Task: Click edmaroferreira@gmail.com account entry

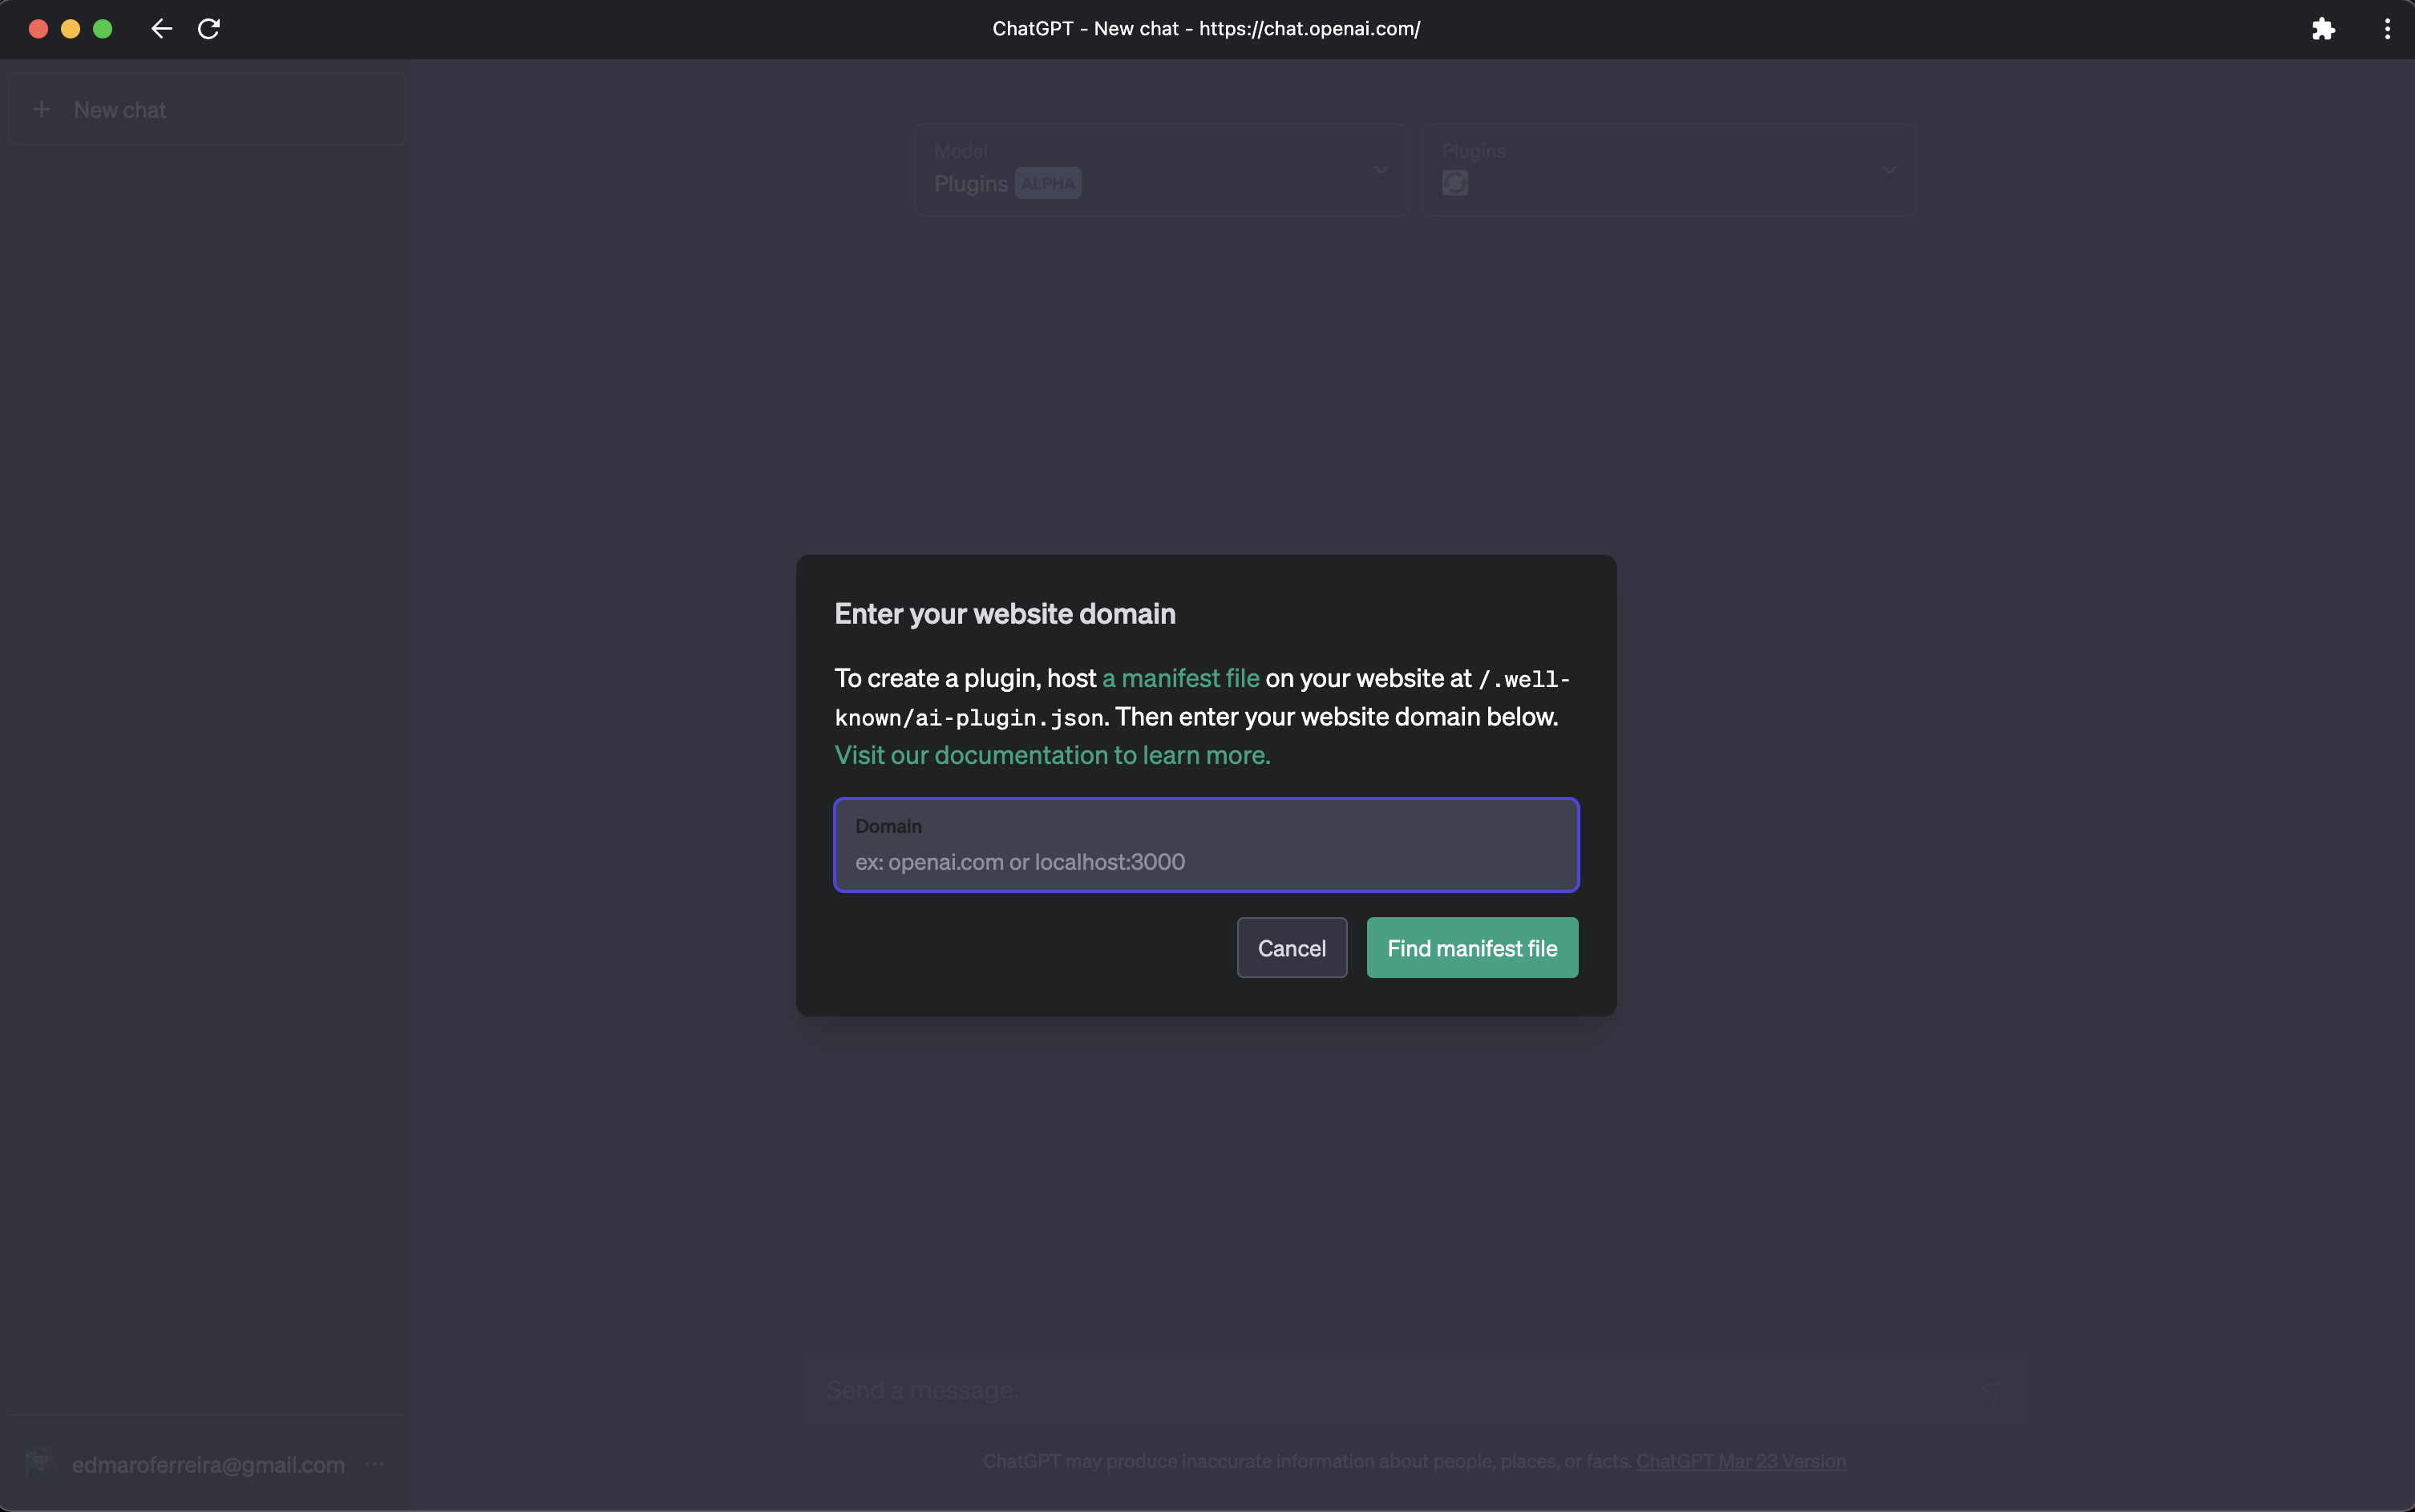Action: click(208, 1464)
